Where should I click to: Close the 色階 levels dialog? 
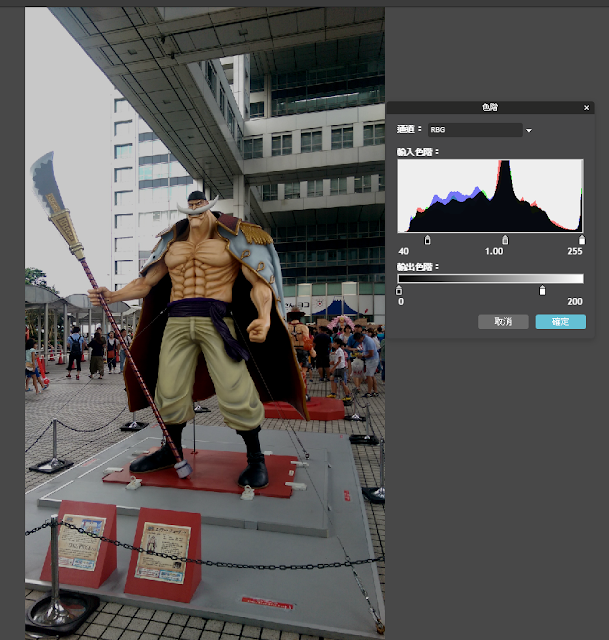click(x=586, y=108)
